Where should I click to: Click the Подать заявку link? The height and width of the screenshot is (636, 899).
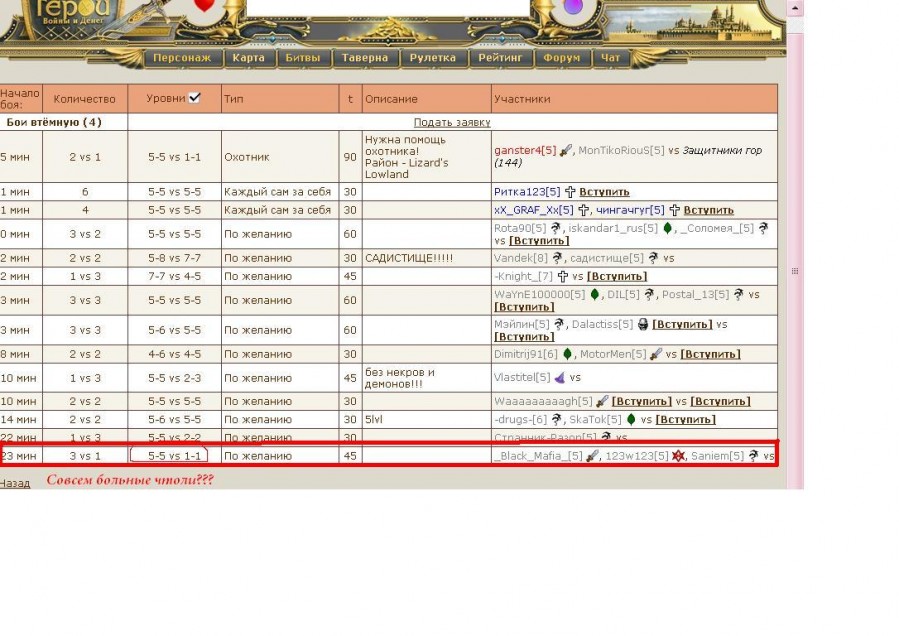(x=452, y=122)
